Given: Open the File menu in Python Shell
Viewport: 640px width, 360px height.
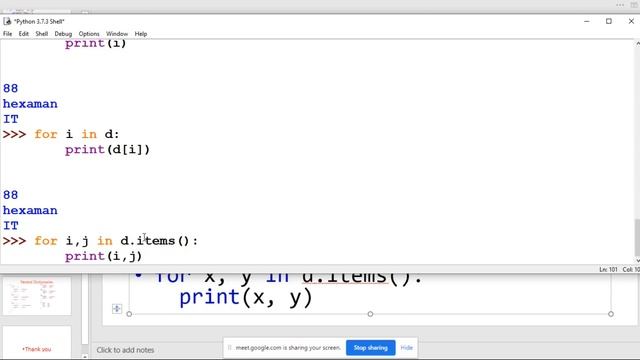Looking at the screenshot, I should [x=7, y=34].
